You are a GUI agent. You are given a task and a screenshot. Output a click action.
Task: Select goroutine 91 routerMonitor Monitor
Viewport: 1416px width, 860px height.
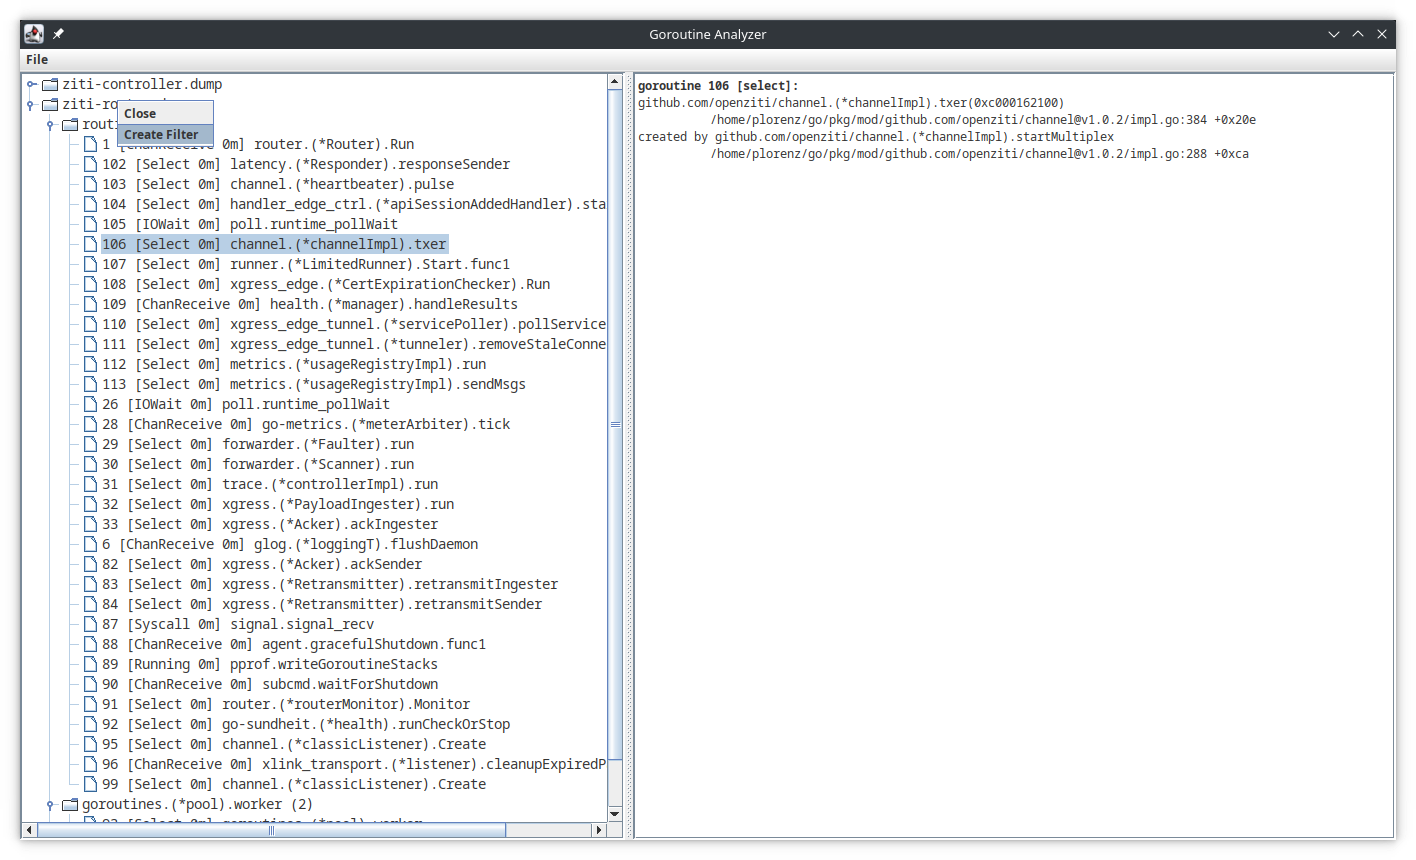286,704
